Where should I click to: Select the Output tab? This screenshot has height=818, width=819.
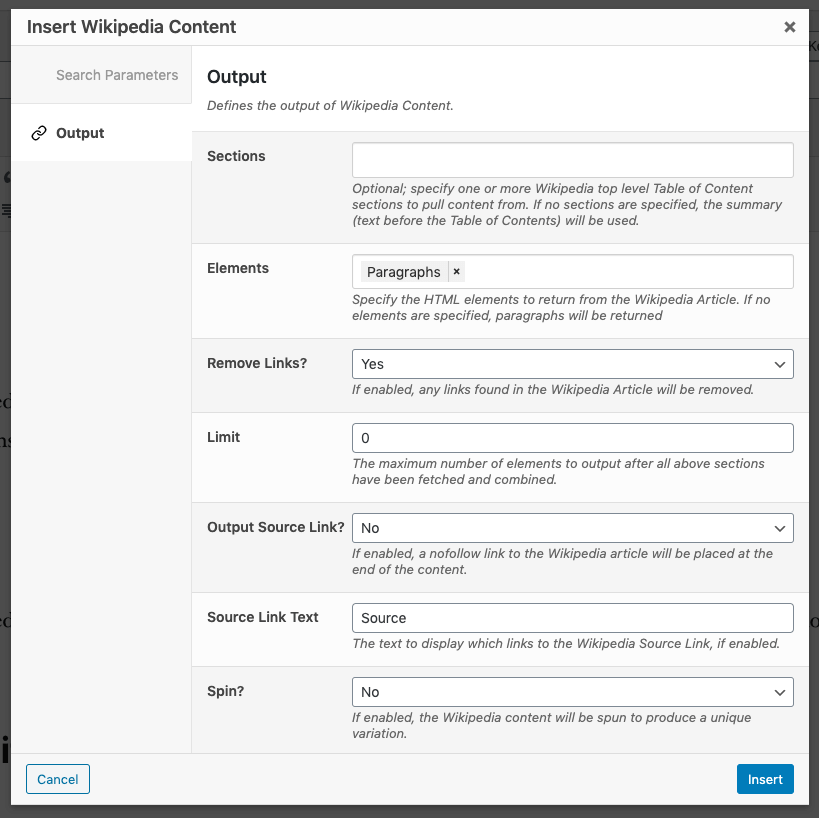(101, 133)
